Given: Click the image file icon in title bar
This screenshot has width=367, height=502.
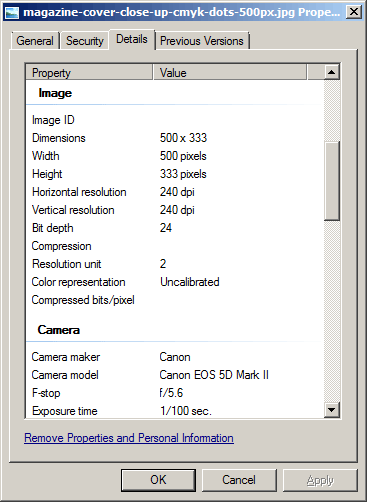Looking at the screenshot, I should point(12,12).
